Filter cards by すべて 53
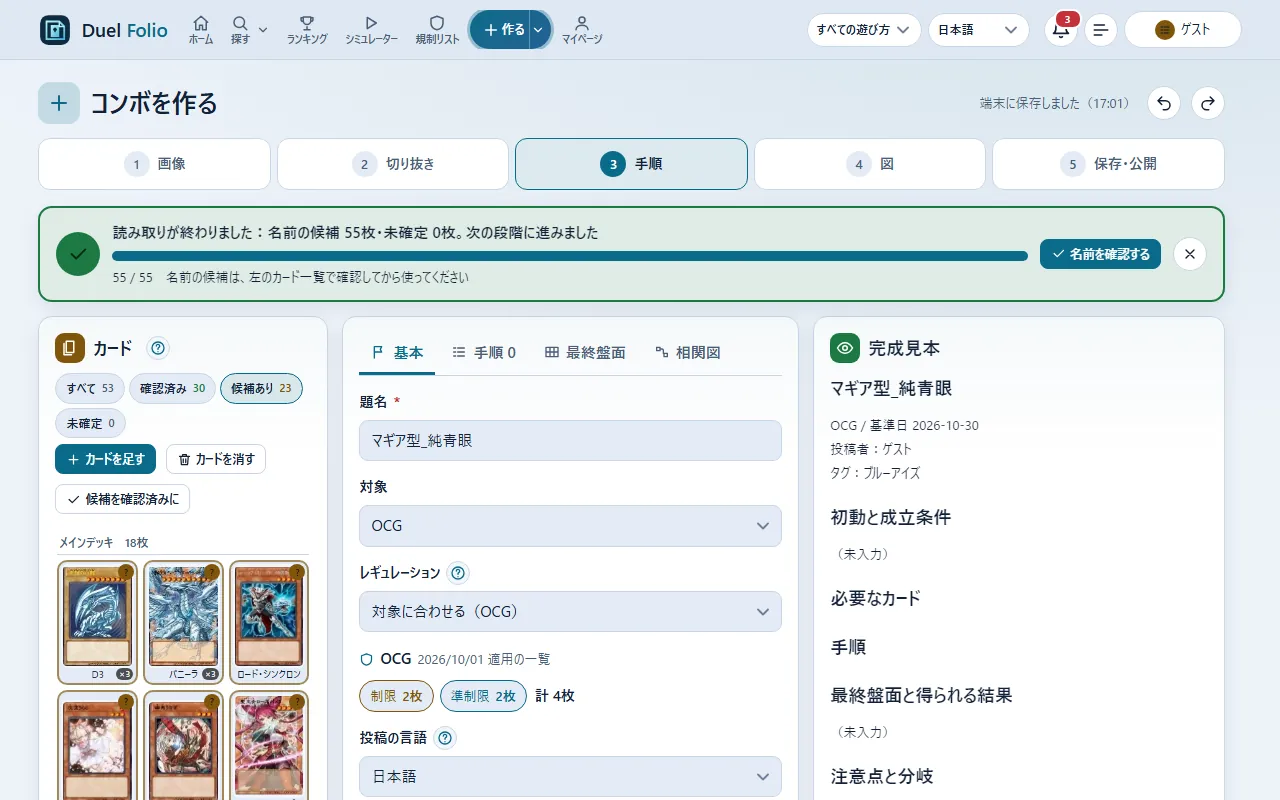 pyautogui.click(x=90, y=388)
